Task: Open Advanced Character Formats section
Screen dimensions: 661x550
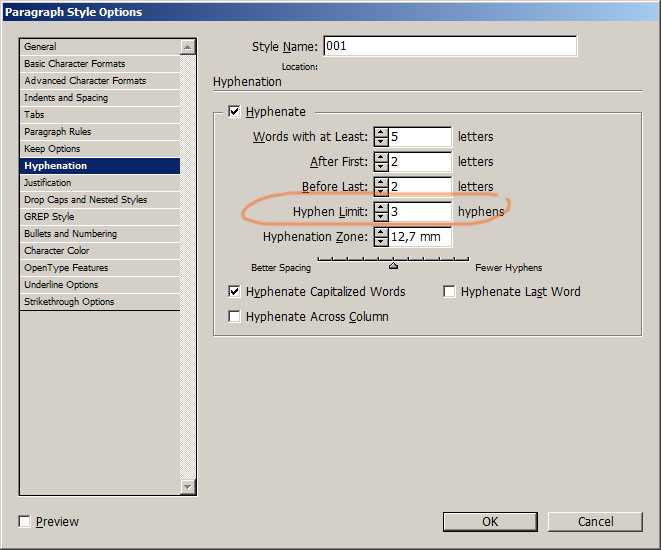Action: (x=100, y=80)
